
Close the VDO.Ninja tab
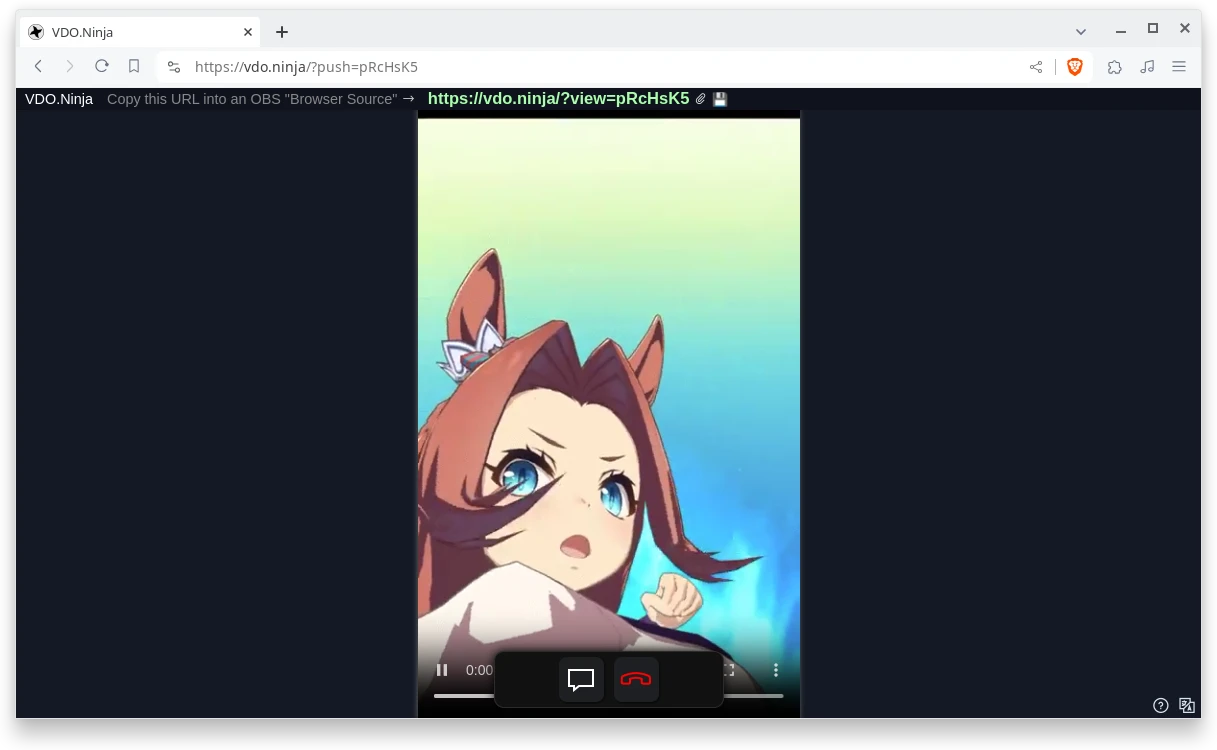(x=248, y=32)
